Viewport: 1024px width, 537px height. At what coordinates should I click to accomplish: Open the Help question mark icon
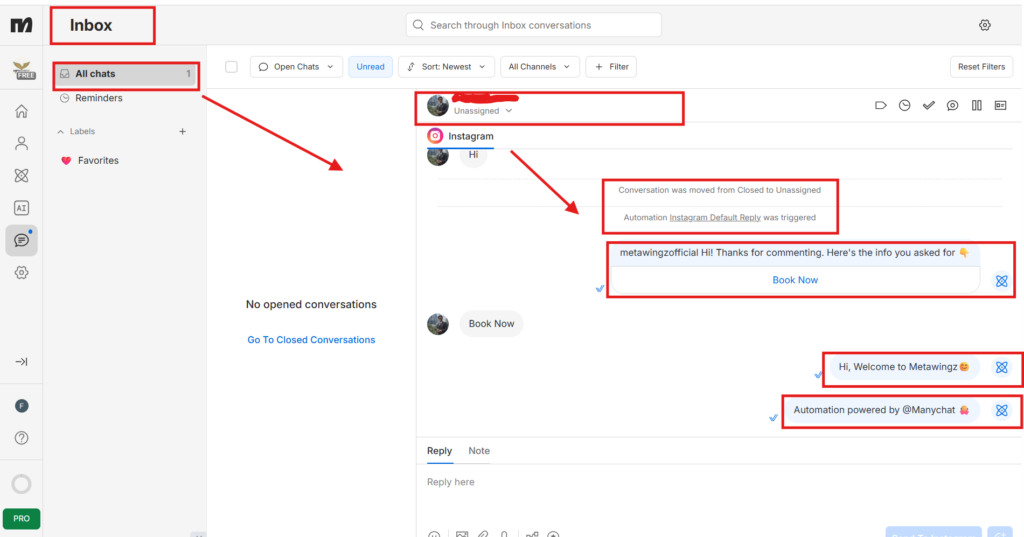tap(22, 438)
